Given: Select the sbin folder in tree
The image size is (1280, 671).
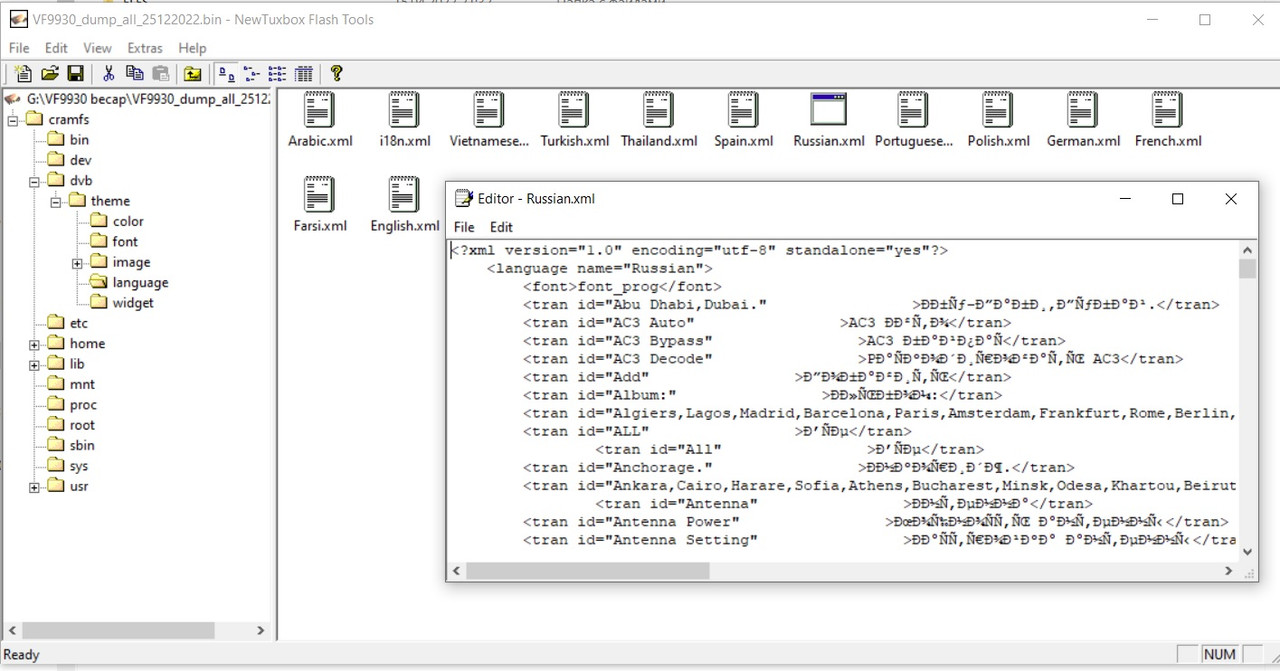Looking at the screenshot, I should (82, 446).
